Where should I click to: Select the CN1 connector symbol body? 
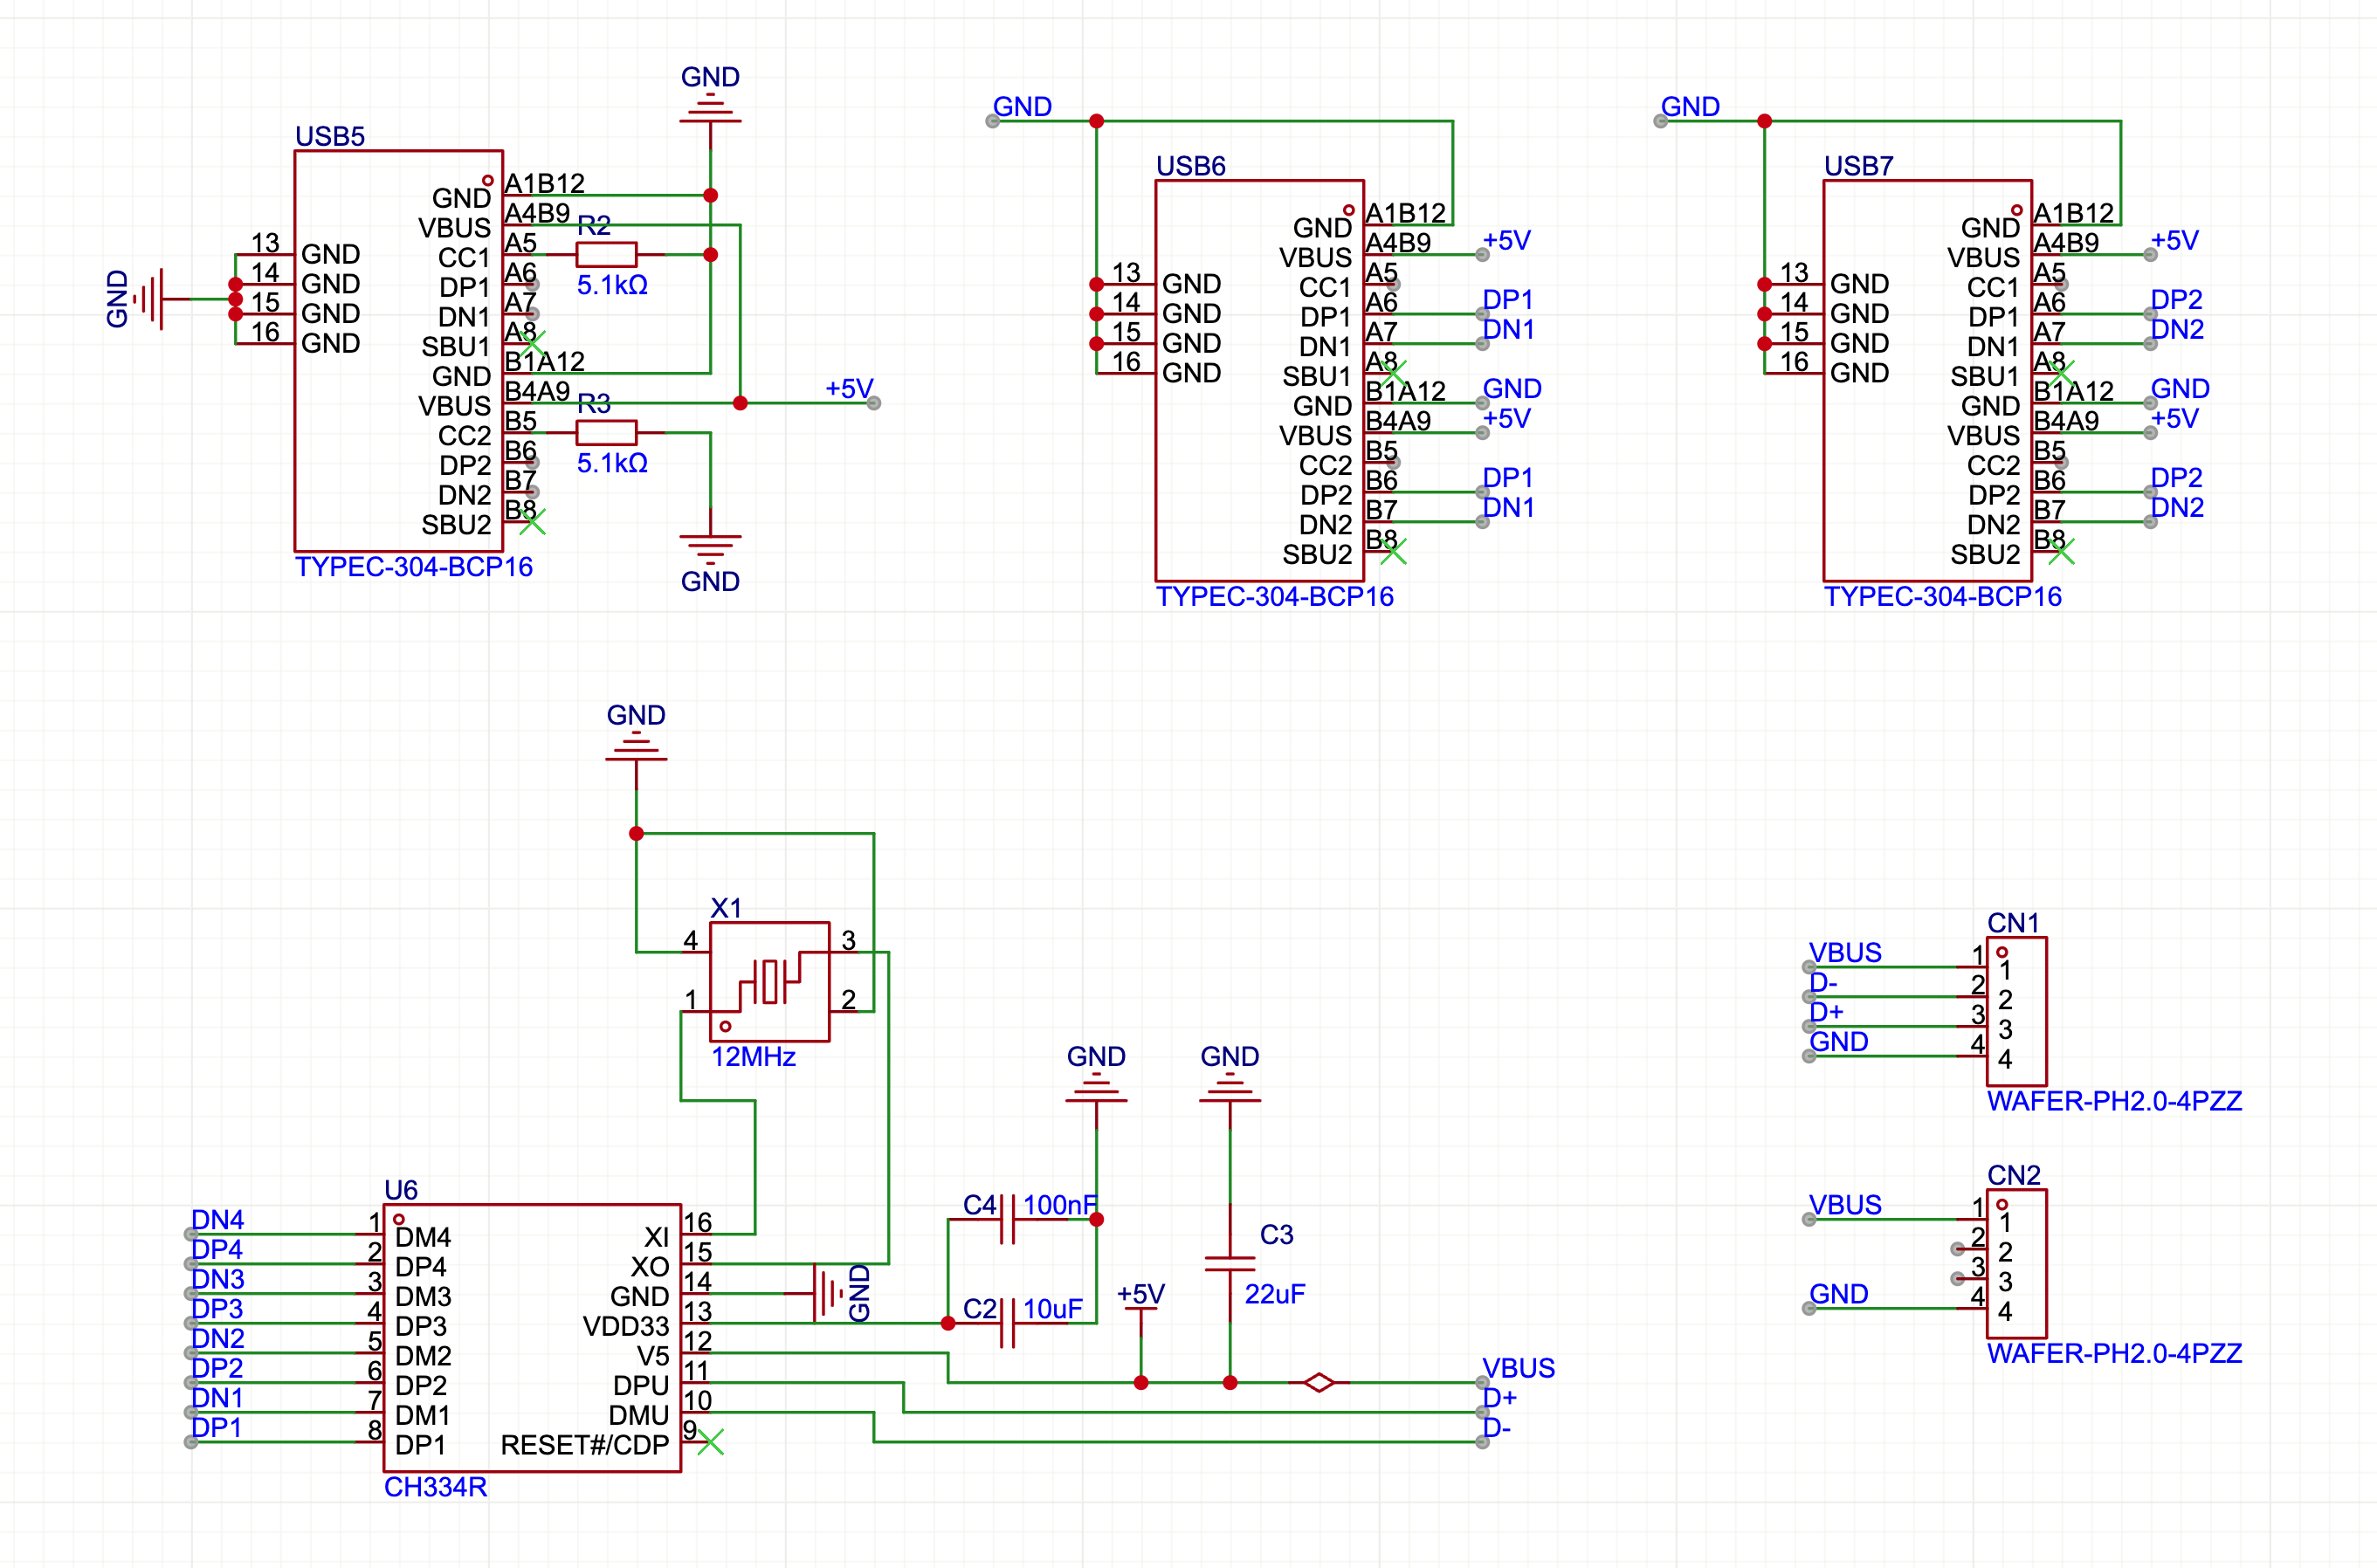(2016, 1011)
